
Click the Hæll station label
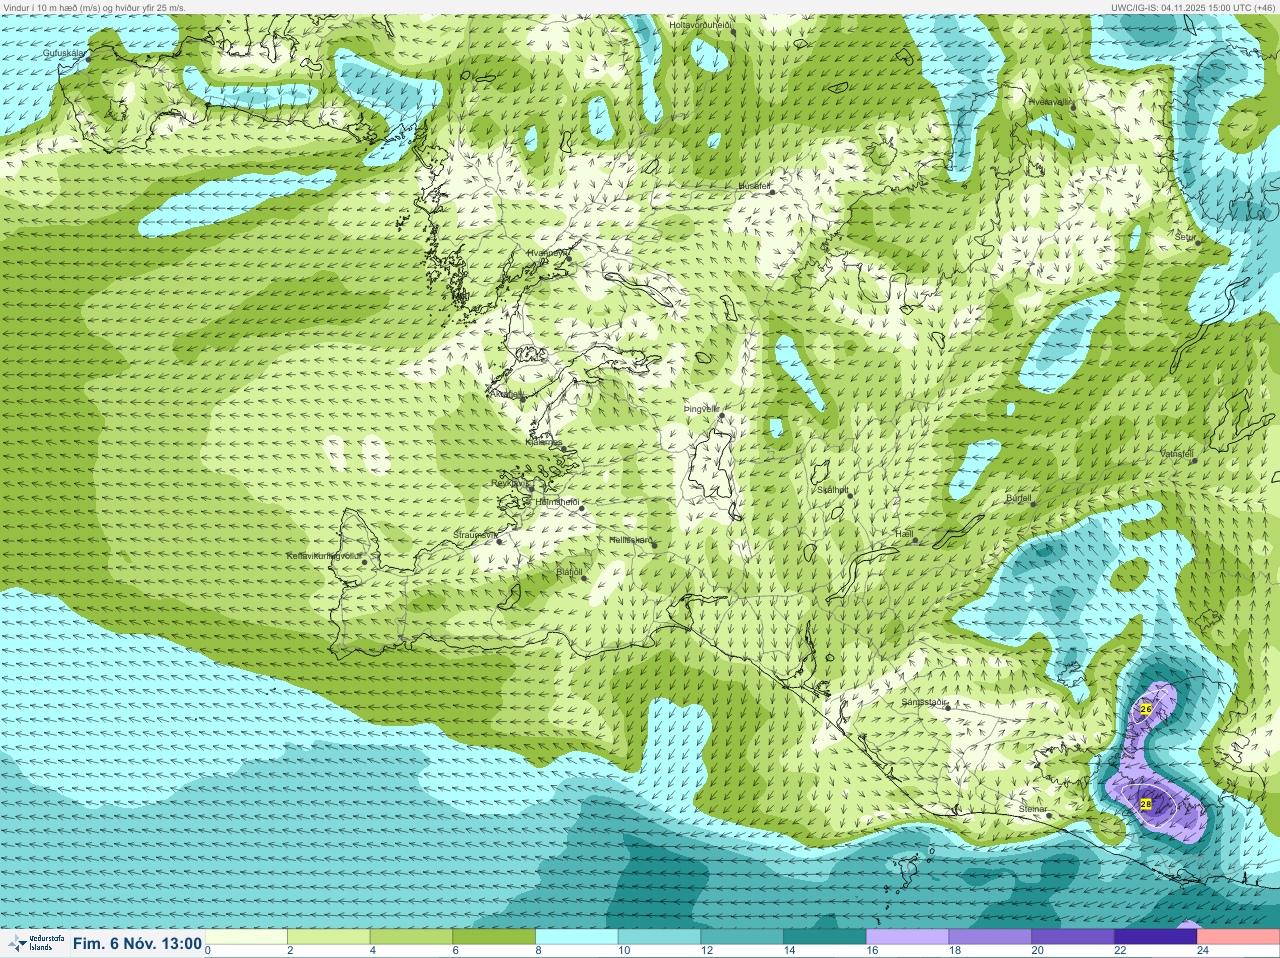tap(904, 535)
